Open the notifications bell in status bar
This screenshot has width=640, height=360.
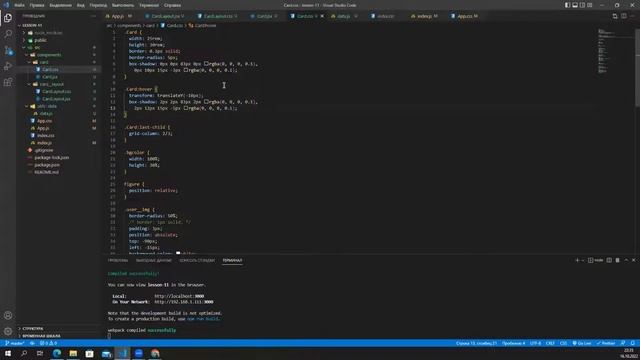pos(632,343)
